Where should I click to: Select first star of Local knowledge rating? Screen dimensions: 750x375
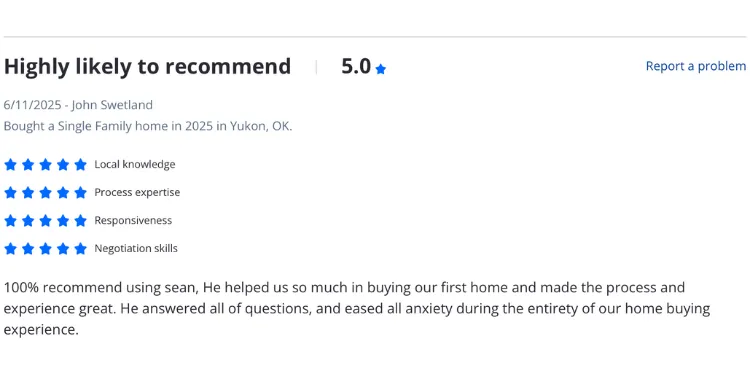[x=10, y=165]
